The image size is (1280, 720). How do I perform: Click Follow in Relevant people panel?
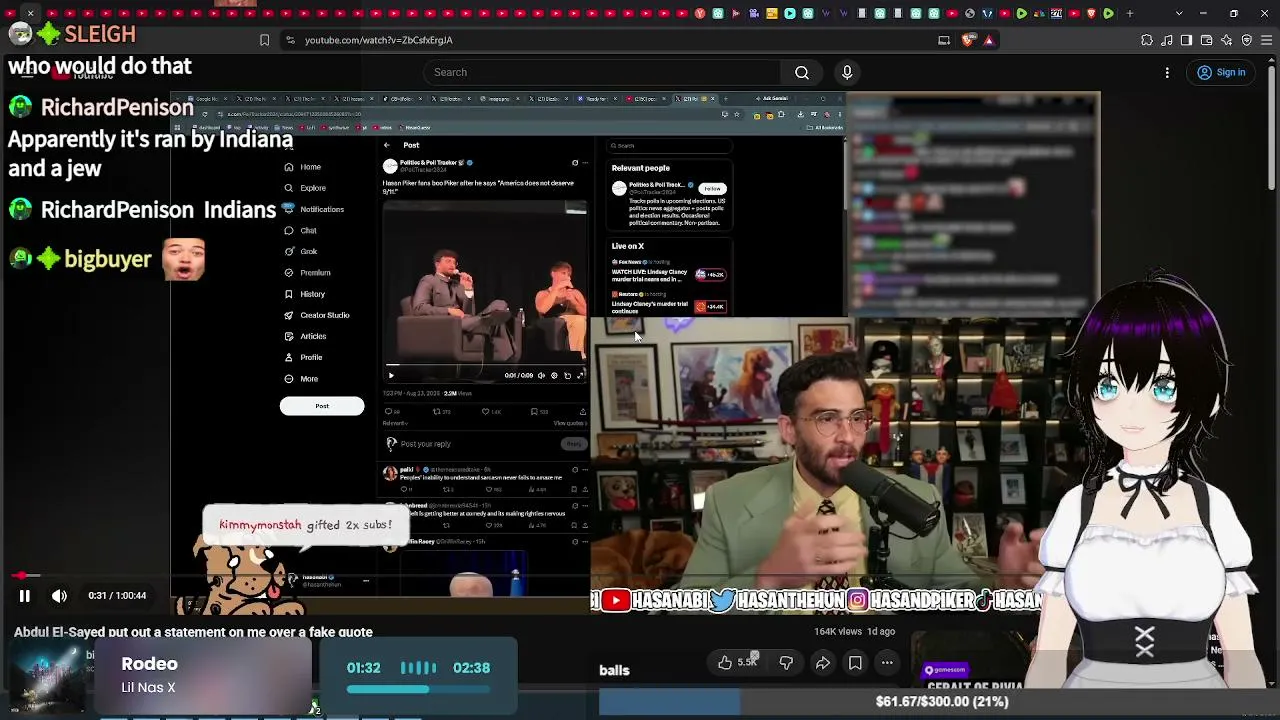coord(712,188)
